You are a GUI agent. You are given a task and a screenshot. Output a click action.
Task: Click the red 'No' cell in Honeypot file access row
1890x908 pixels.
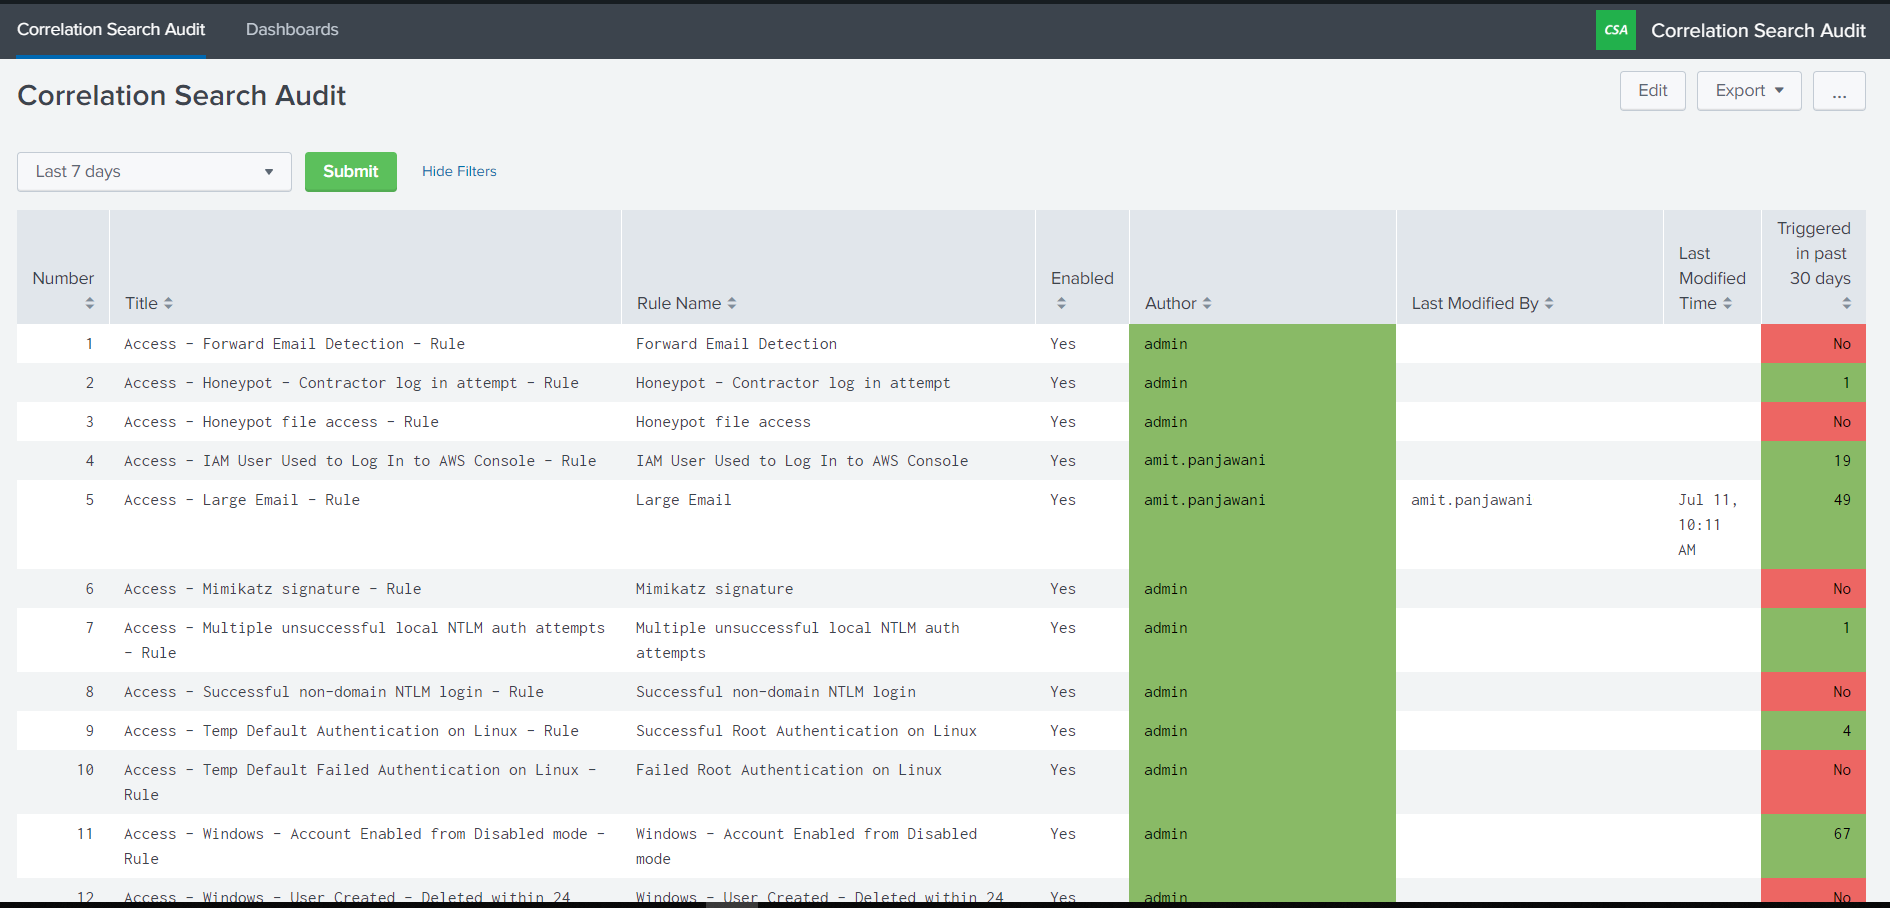pos(1813,422)
